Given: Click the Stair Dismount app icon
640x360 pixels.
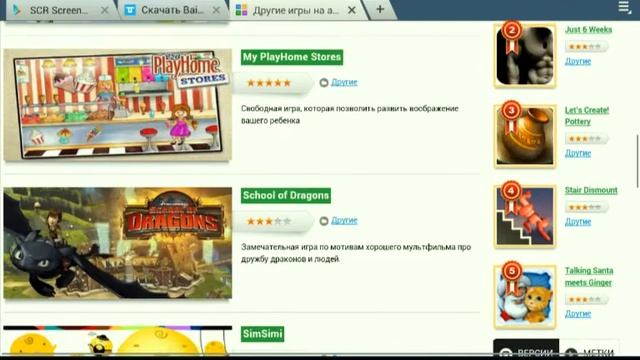Looking at the screenshot, I should point(524,216).
